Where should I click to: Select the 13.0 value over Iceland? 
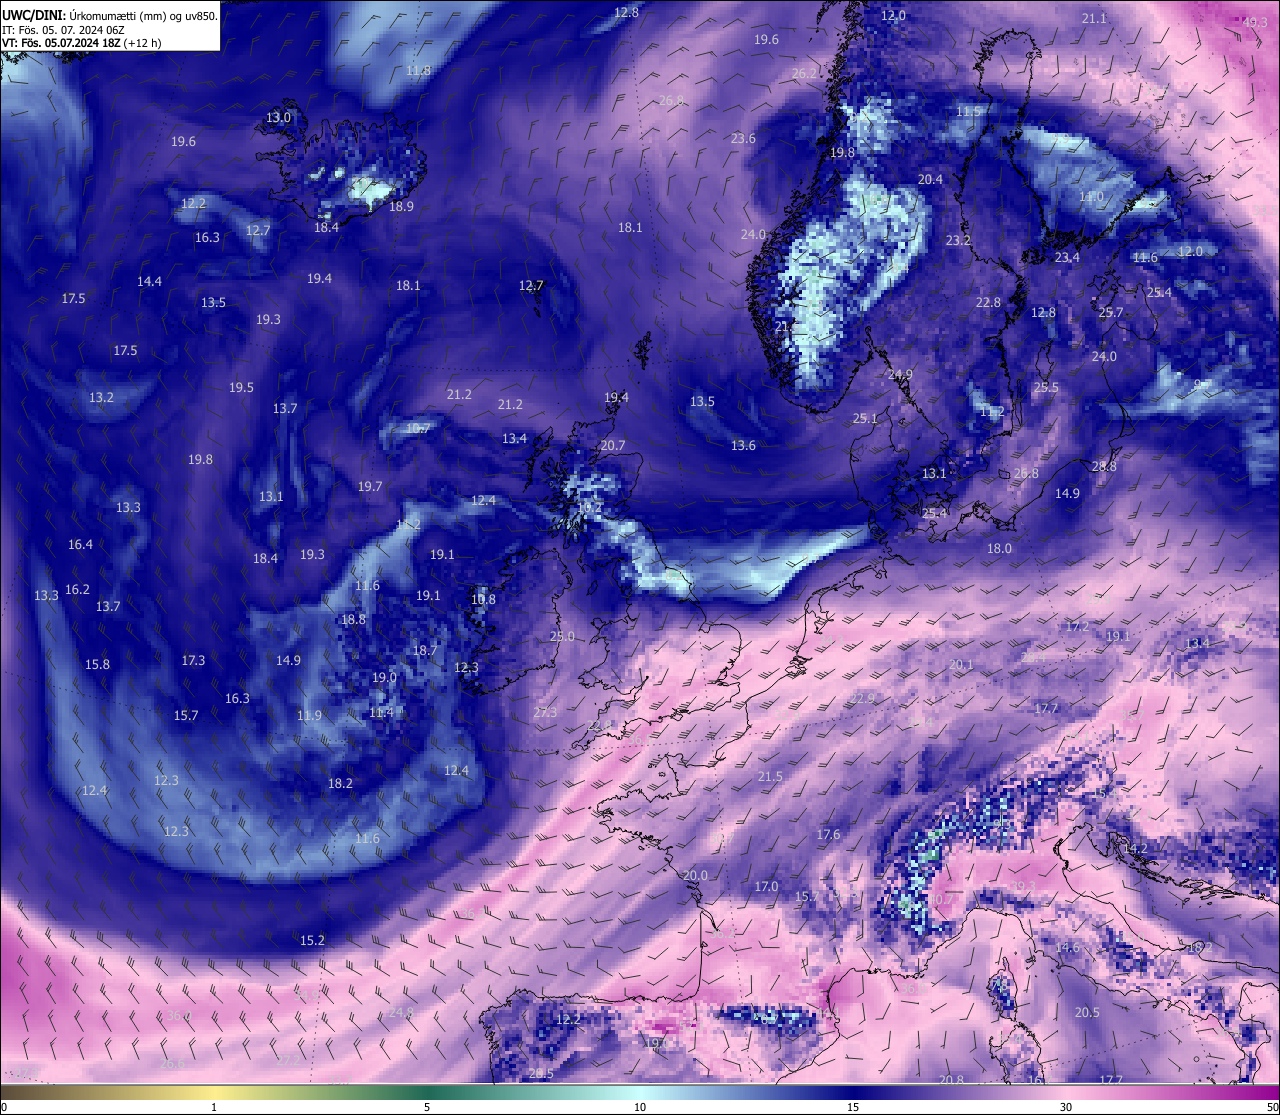click(x=278, y=118)
